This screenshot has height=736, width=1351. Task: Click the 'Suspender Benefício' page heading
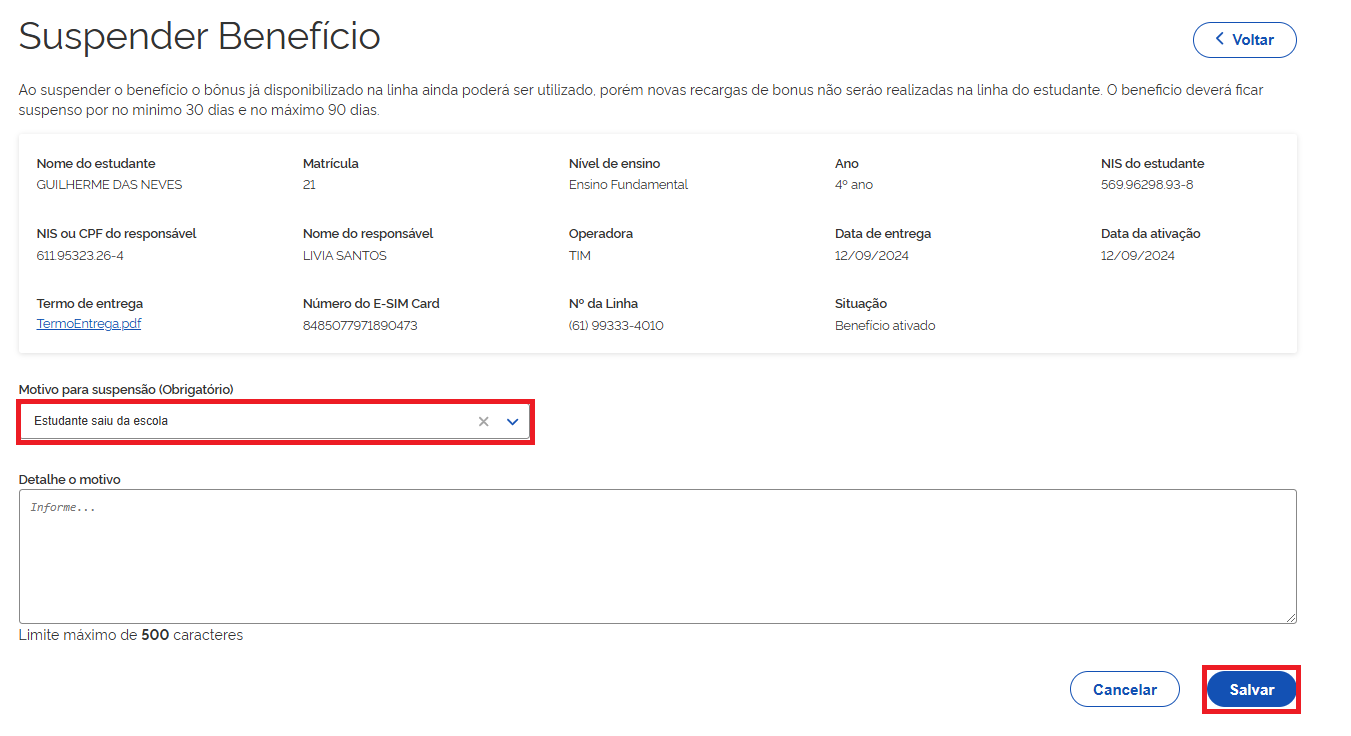200,37
